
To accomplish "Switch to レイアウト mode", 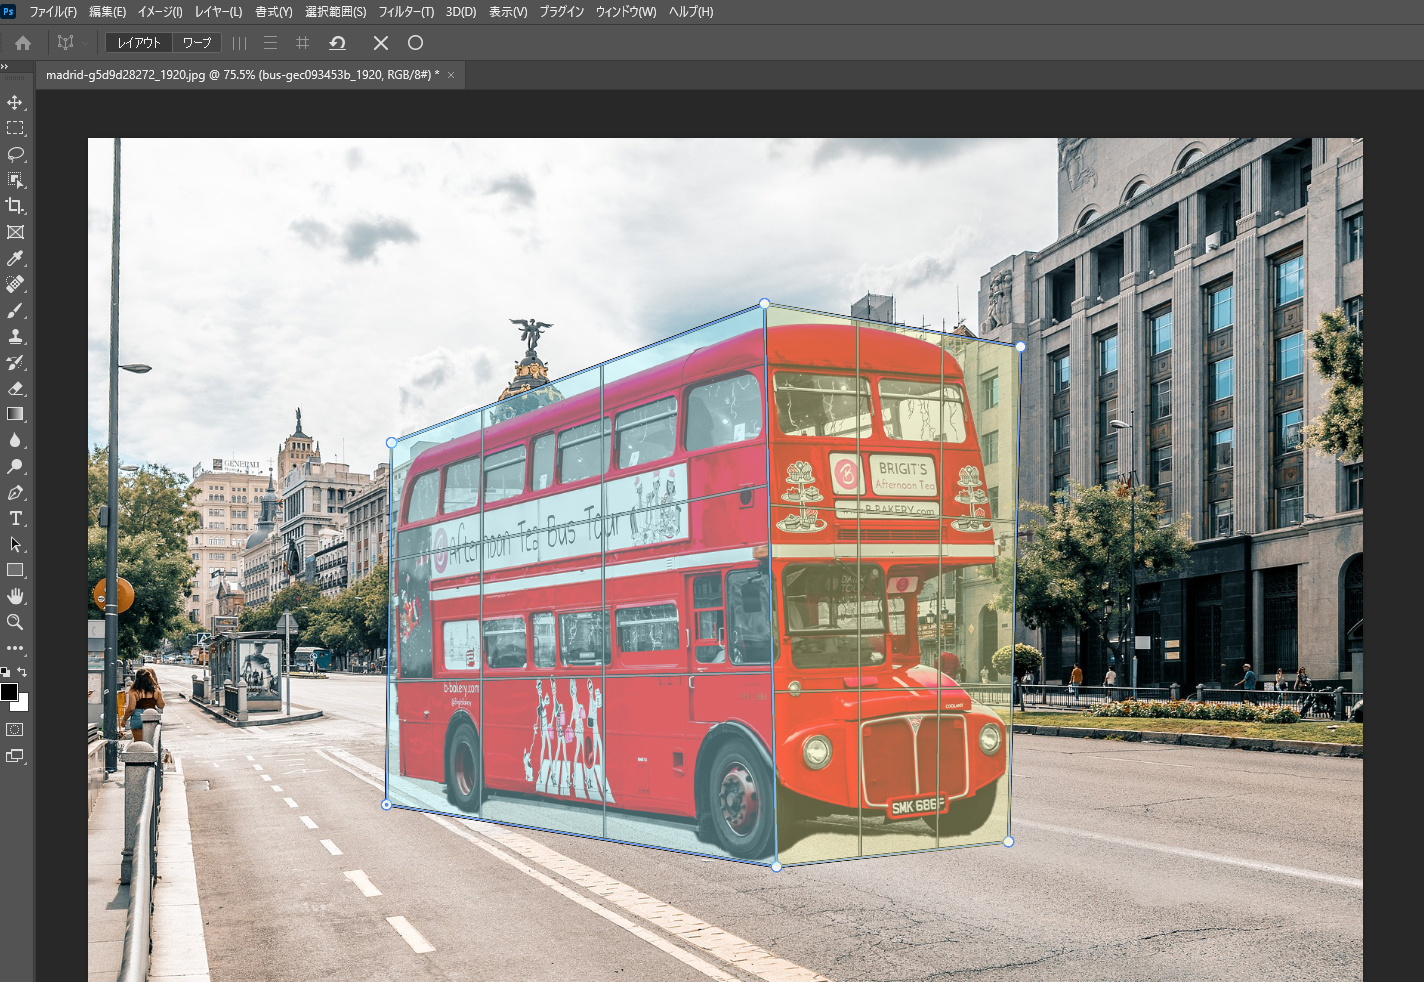I will [139, 43].
